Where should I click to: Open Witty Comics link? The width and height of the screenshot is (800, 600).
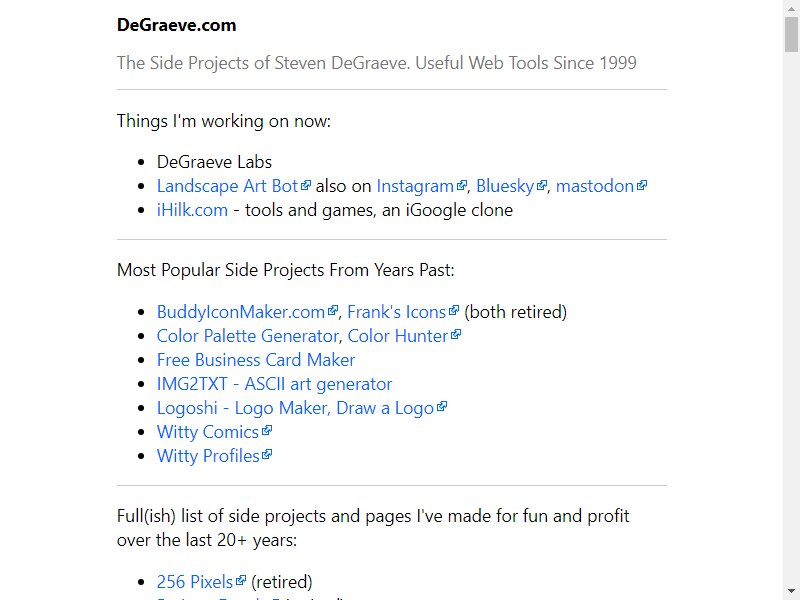pyautogui.click(x=208, y=432)
